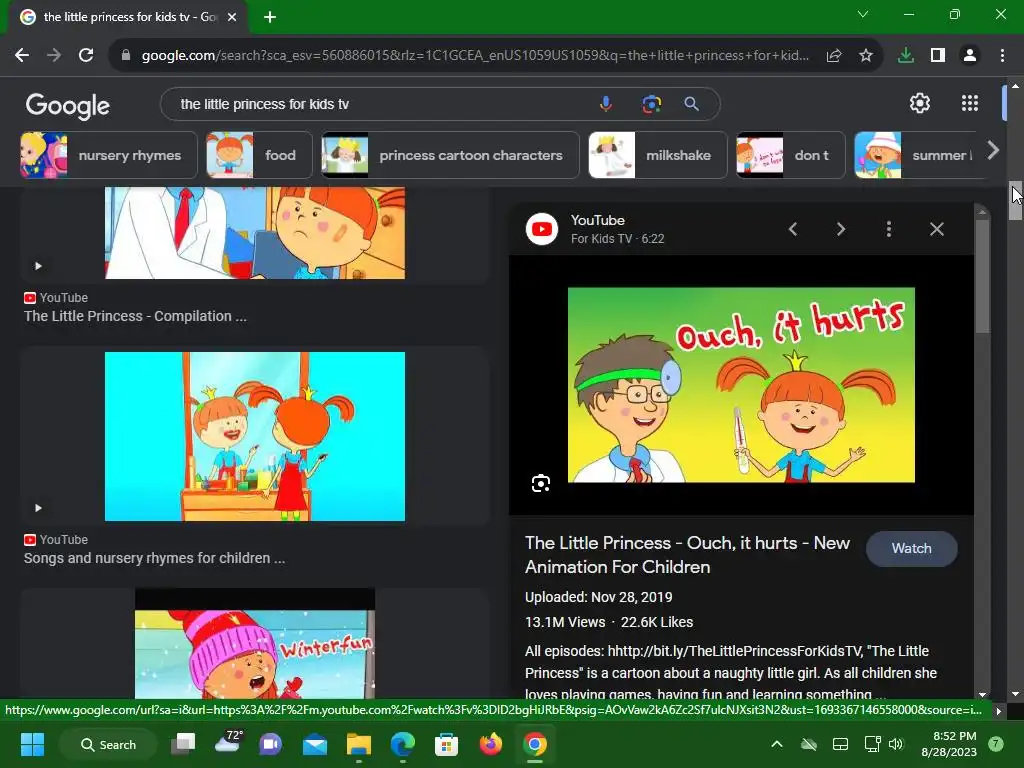Select 'princess cartoon characters' filter chip
Image resolution: width=1024 pixels, height=768 pixels.
450,155
